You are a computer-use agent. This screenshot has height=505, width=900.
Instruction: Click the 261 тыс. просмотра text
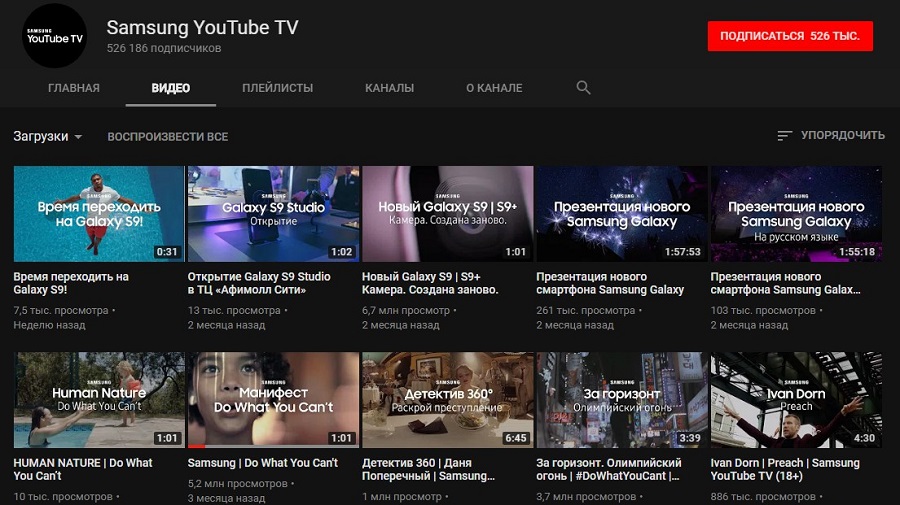[585, 310]
